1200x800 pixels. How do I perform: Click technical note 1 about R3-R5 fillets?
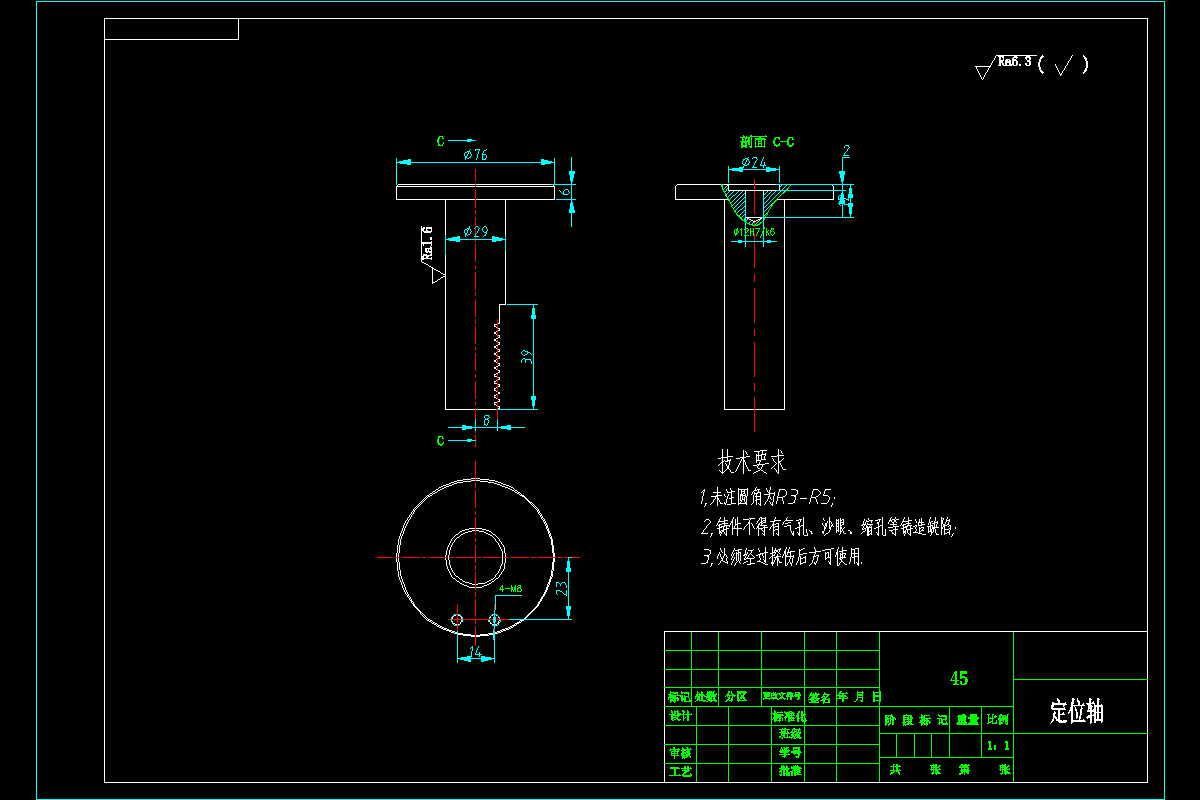pyautogui.click(x=768, y=497)
